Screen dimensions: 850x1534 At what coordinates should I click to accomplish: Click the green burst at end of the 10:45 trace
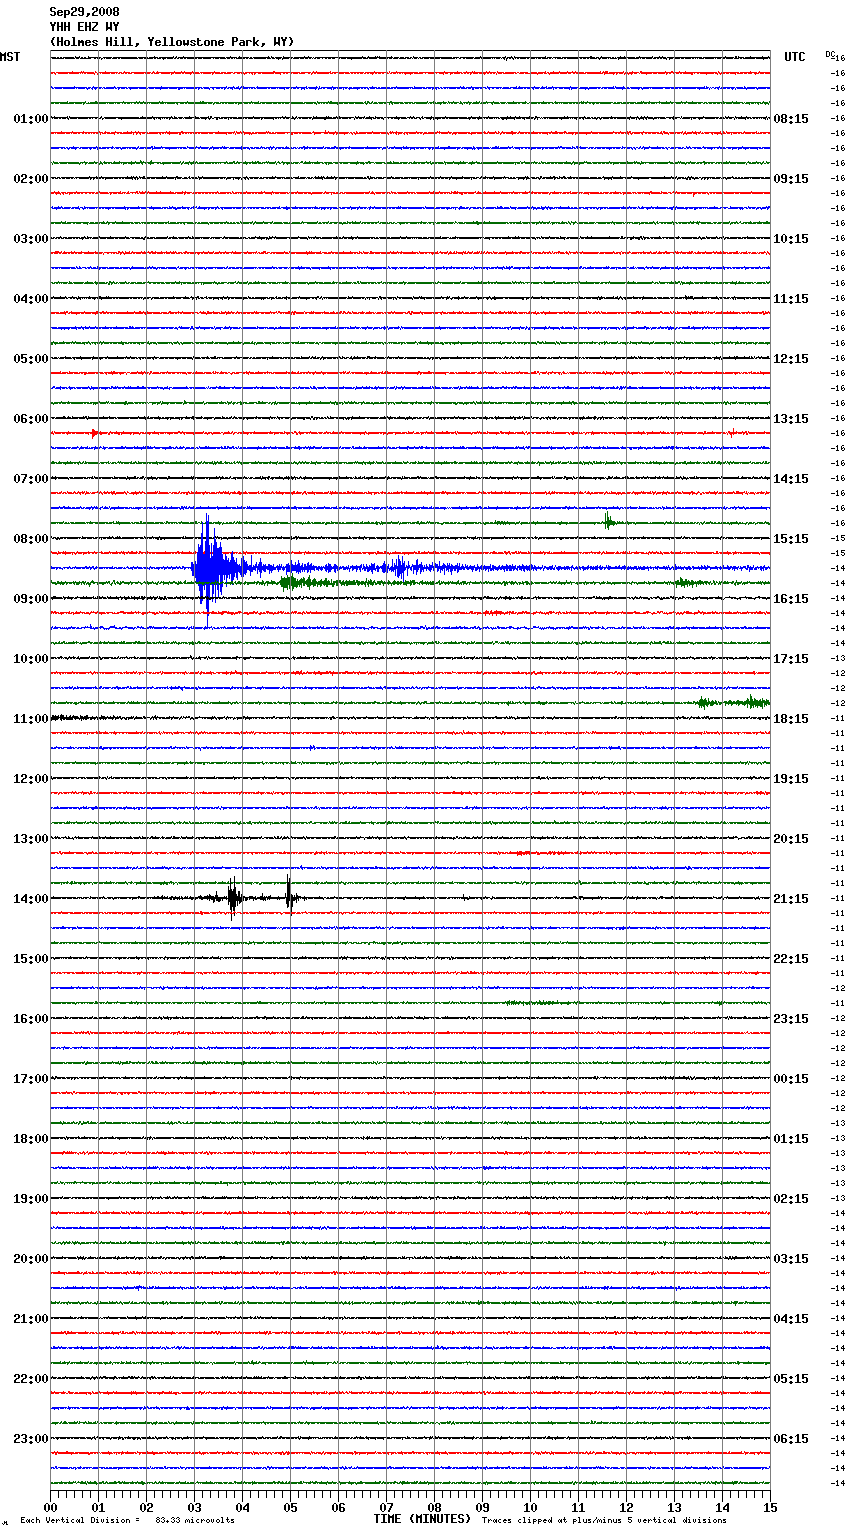pyautogui.click(x=733, y=703)
